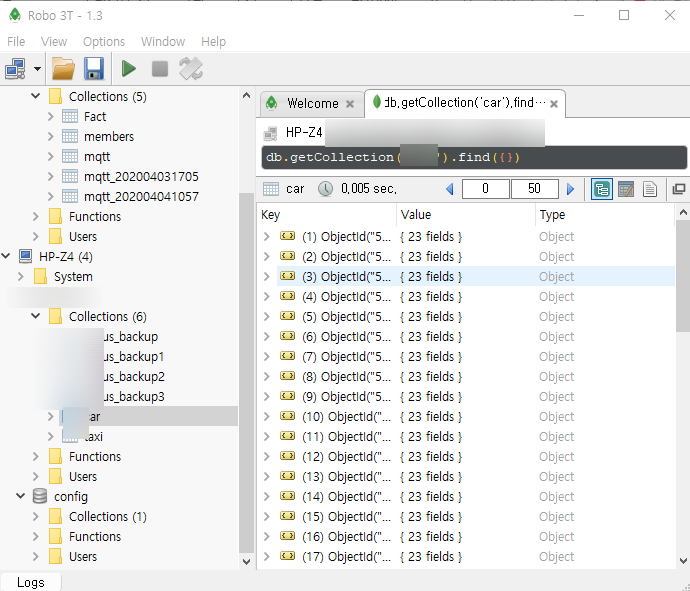This screenshot has height=591, width=690.
Task: Expand the mqtt_202004041057 collection
Action: click(x=50, y=196)
